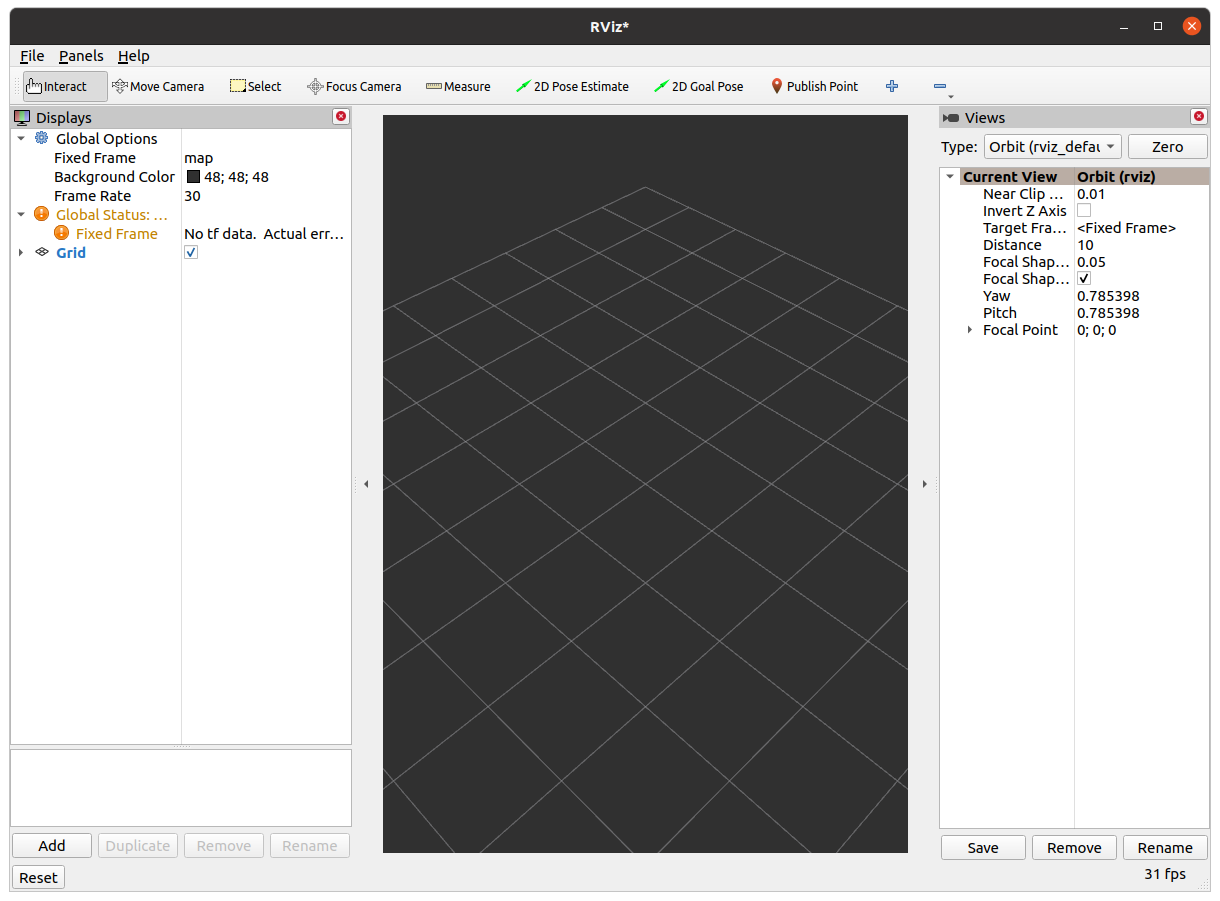Activate the Focus Camera tool
This screenshot has height=901, width=1220.
[354, 87]
